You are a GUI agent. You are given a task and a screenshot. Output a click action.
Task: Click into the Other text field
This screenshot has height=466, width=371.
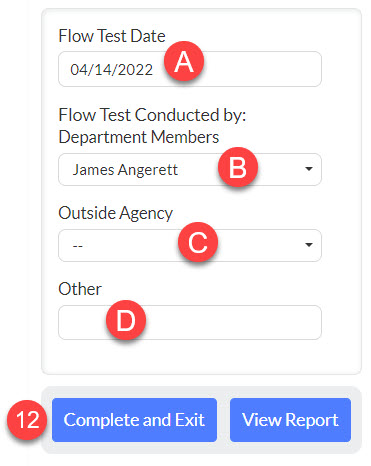click(x=190, y=322)
